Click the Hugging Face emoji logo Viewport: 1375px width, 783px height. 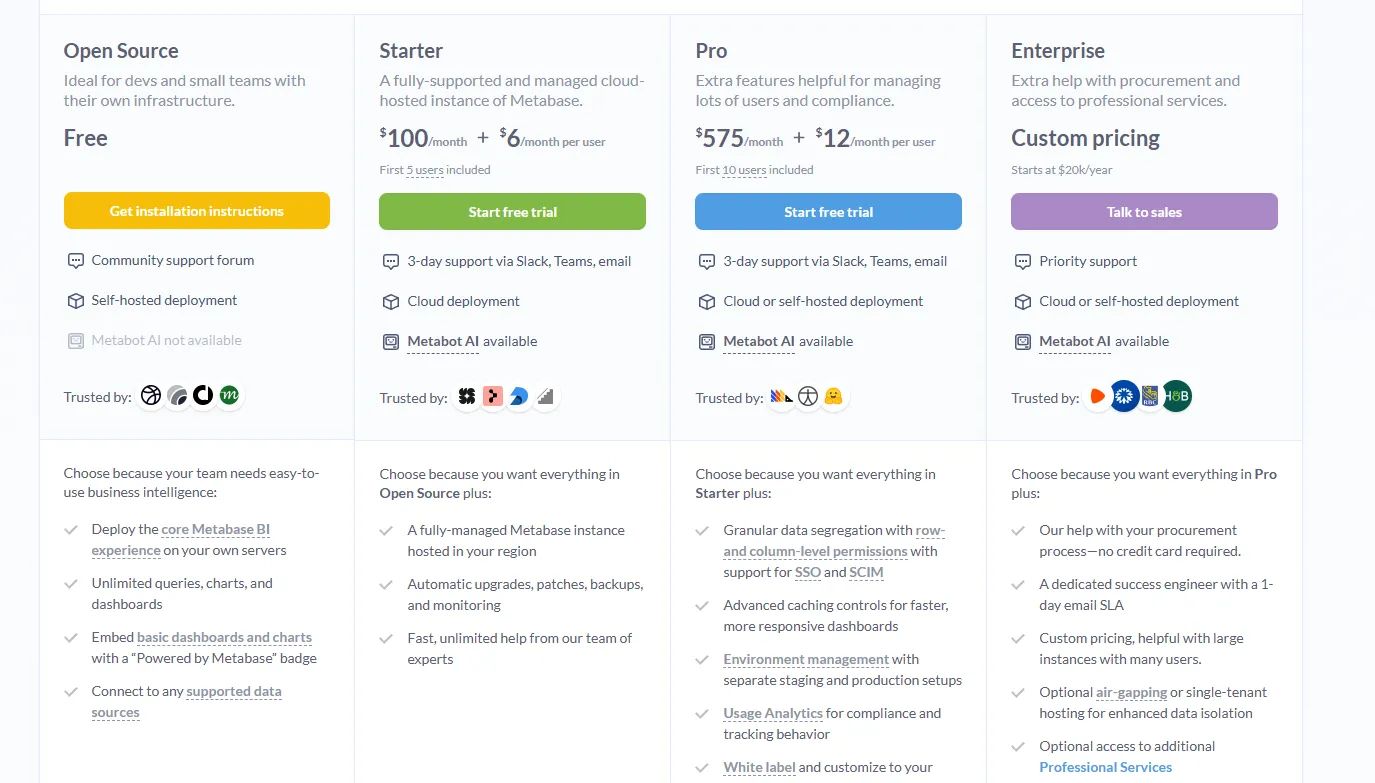[833, 397]
